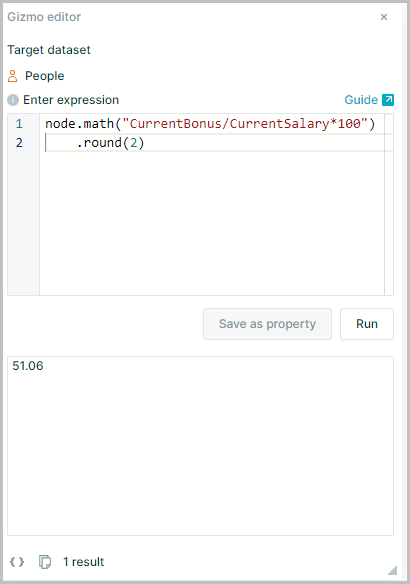Click inside the node.math expression line
The width and height of the screenshot is (410, 584).
pyautogui.click(x=210, y=124)
